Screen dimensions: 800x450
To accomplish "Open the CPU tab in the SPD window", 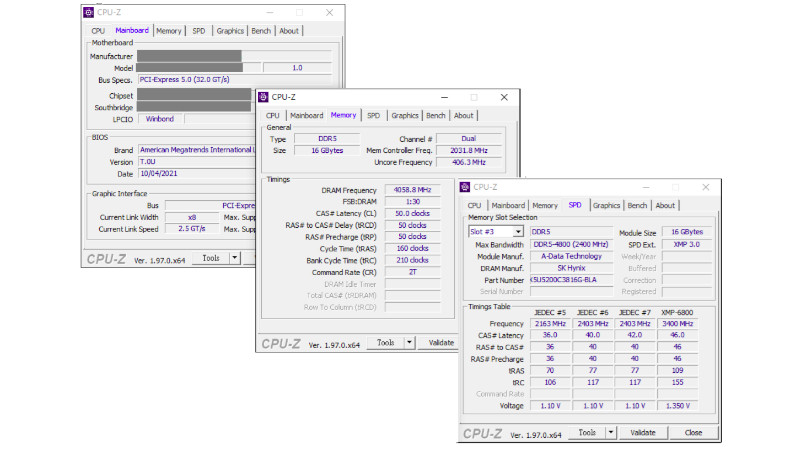I will [x=474, y=205].
